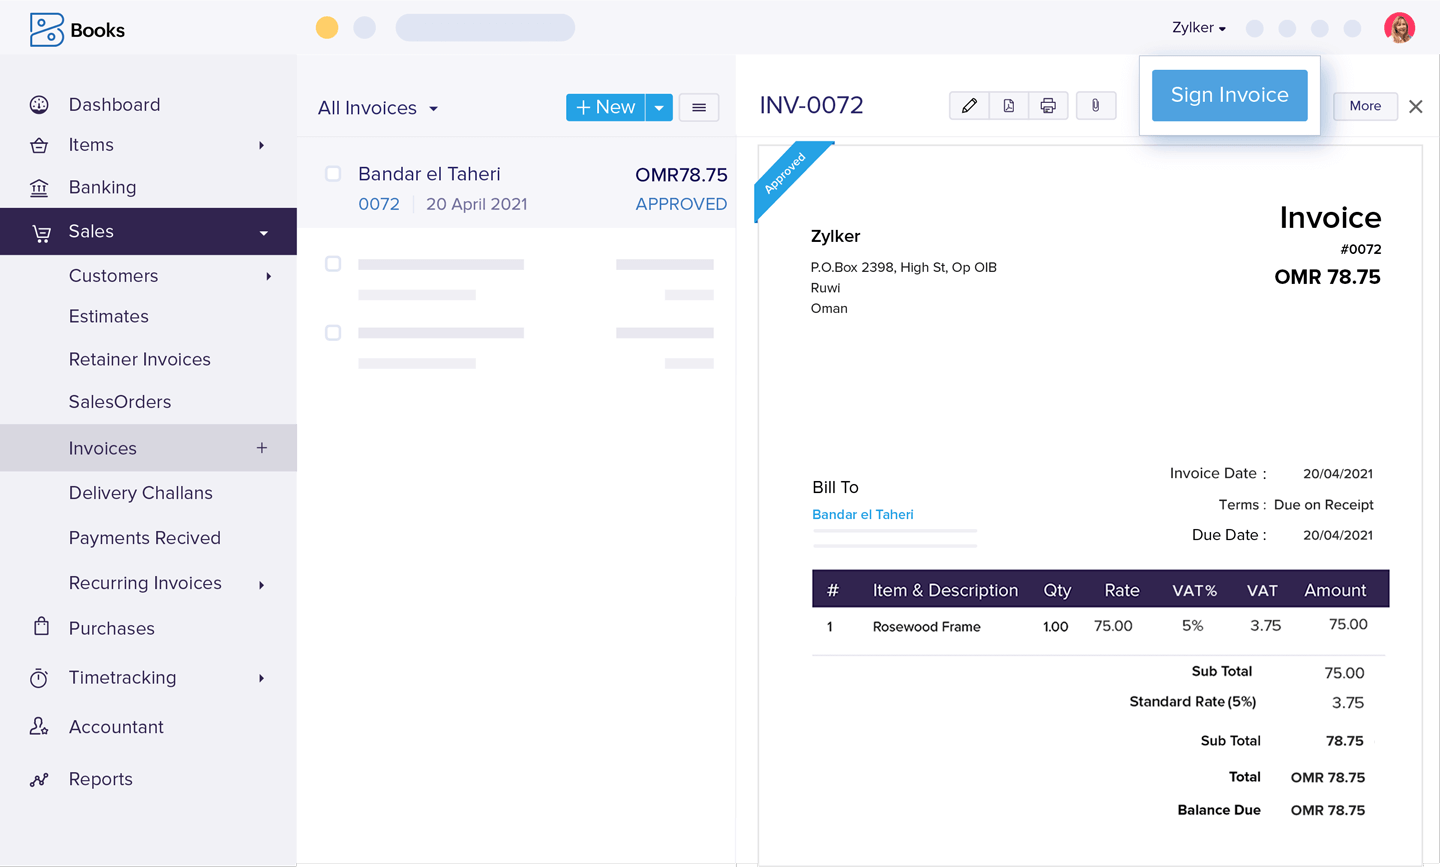
Task: Print the invoice using printer icon
Action: pyautogui.click(x=1048, y=106)
